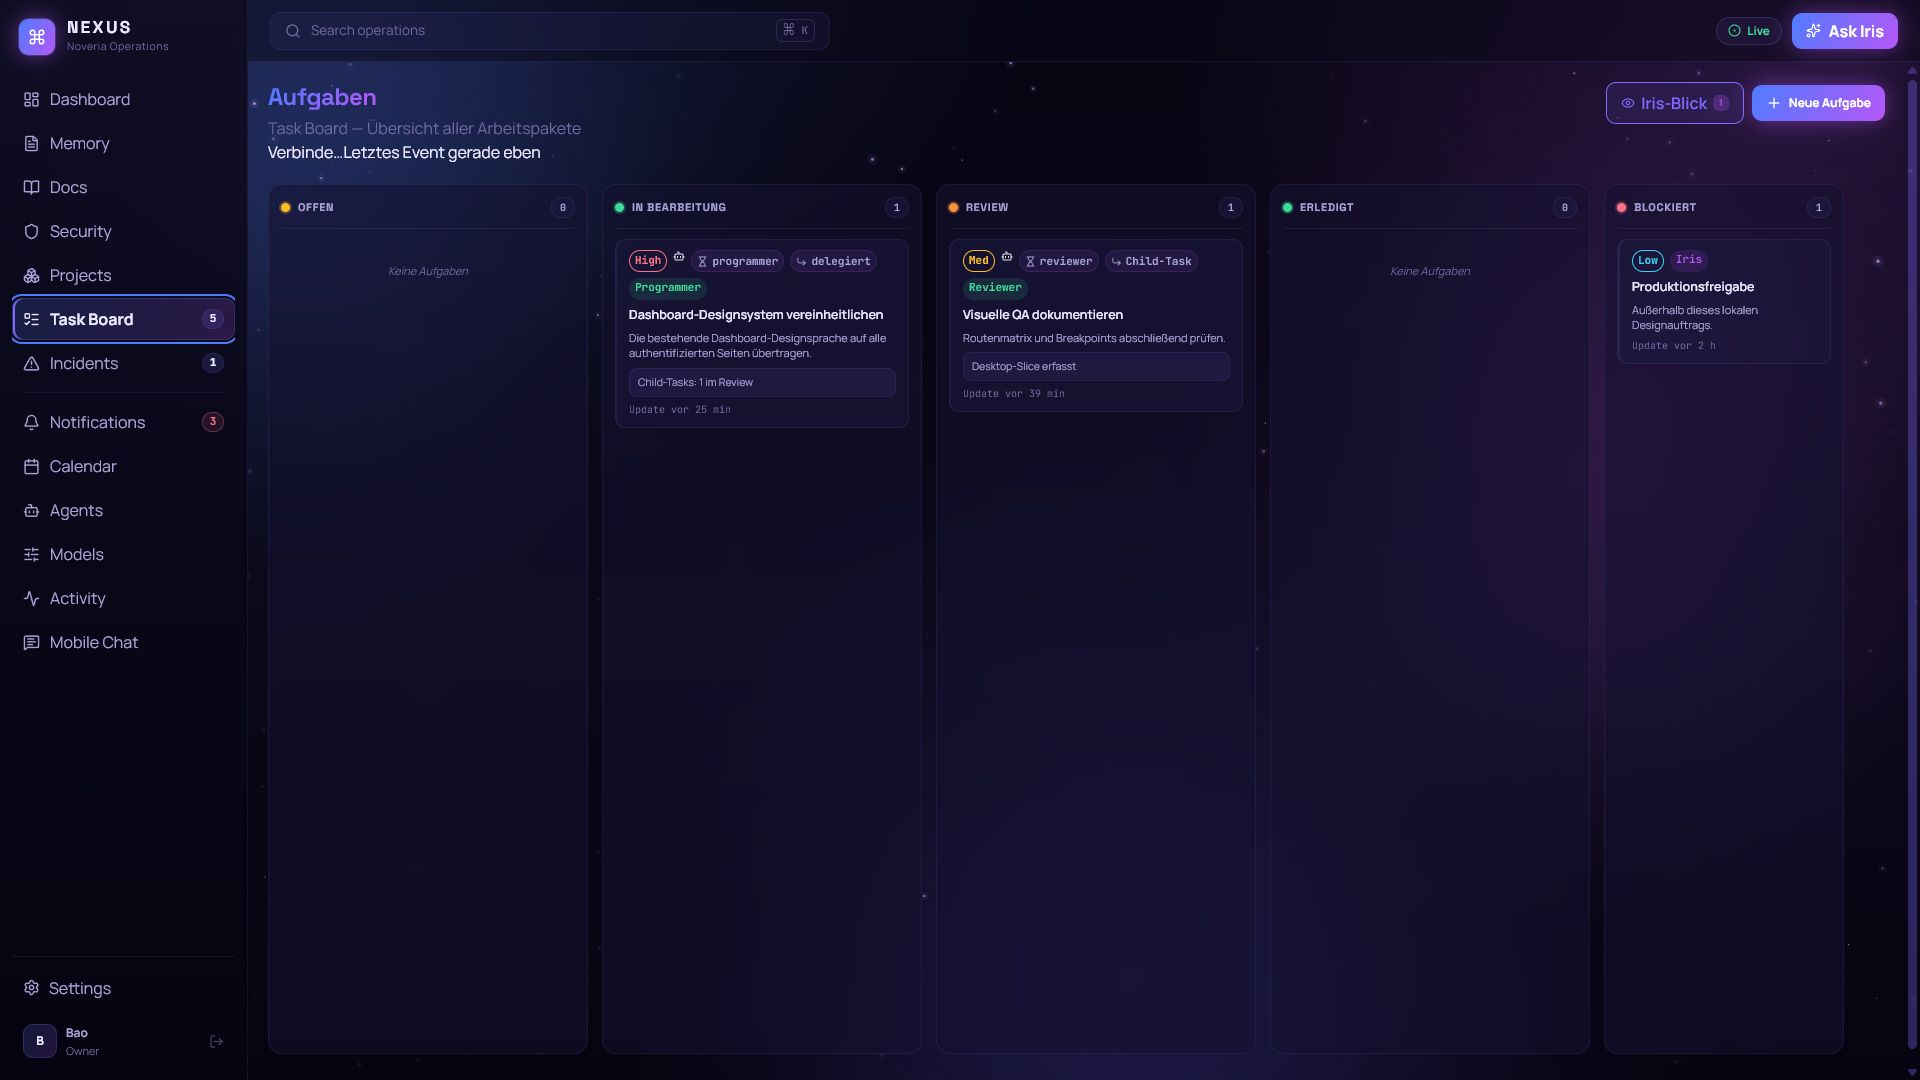
Task: Click the Med priority tag
Action: pyautogui.click(x=978, y=261)
